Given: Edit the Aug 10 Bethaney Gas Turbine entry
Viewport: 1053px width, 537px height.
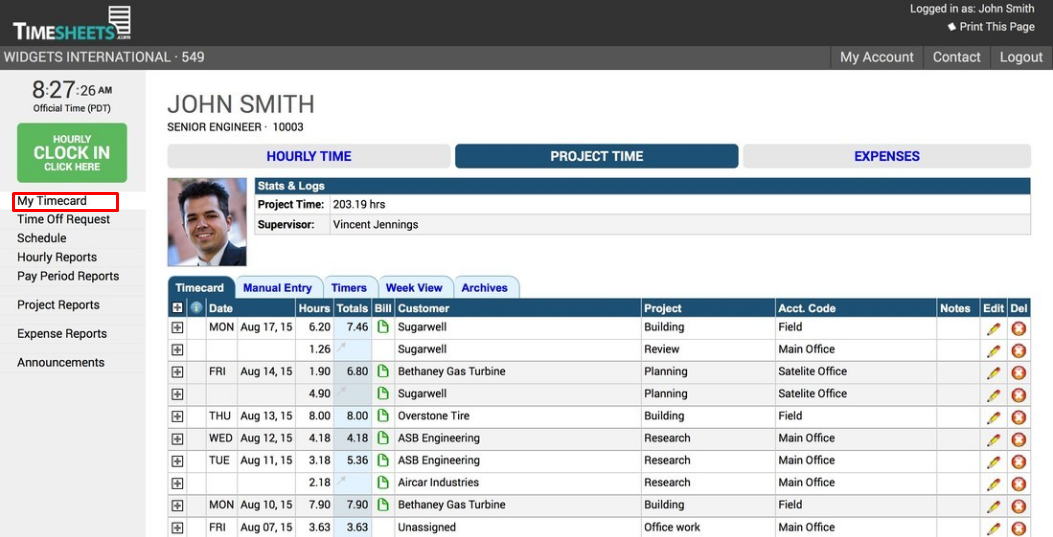Looking at the screenshot, I should [993, 505].
